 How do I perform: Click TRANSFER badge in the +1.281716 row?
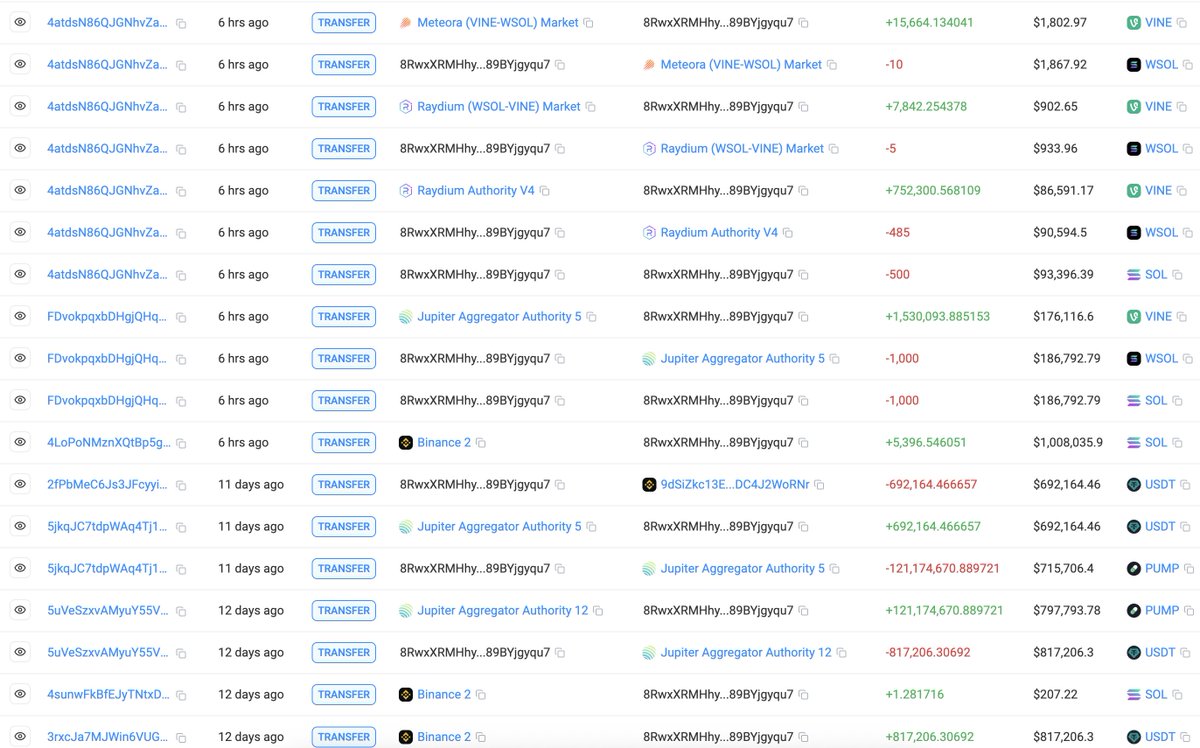point(344,694)
